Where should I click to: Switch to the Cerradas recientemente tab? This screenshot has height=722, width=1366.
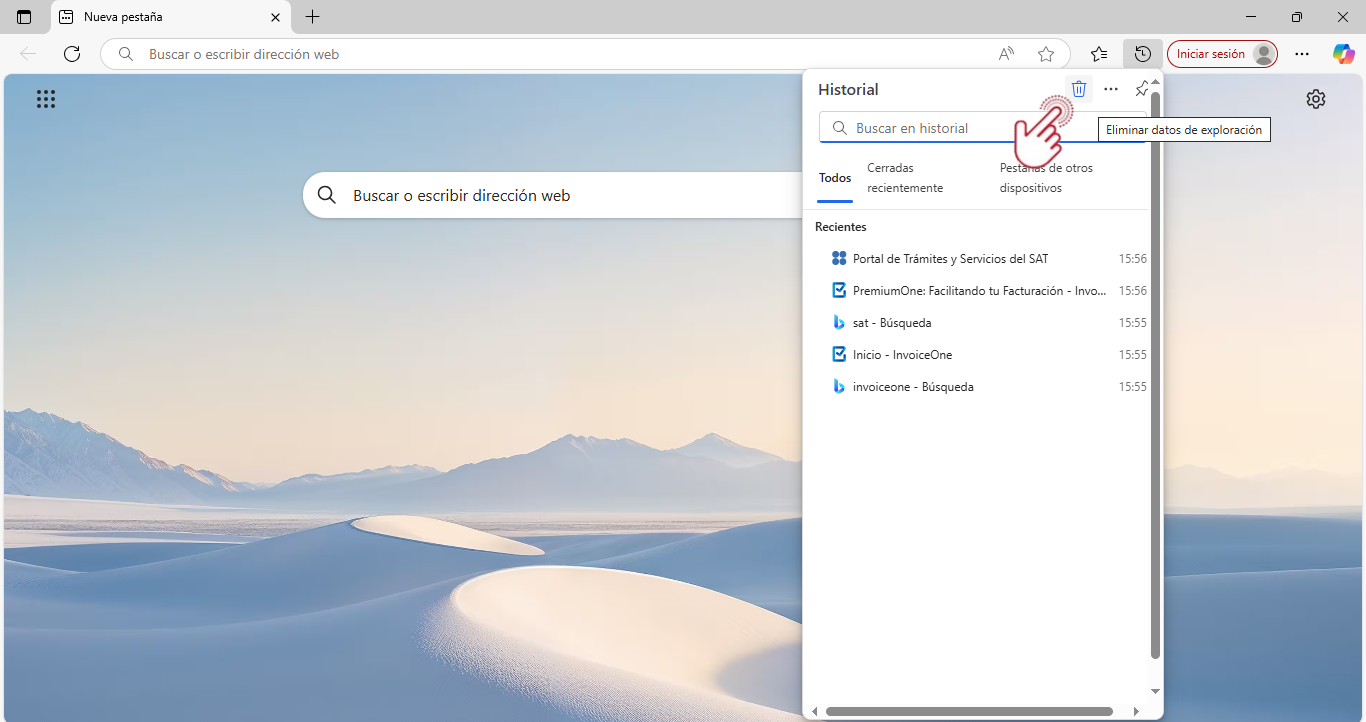pos(904,178)
